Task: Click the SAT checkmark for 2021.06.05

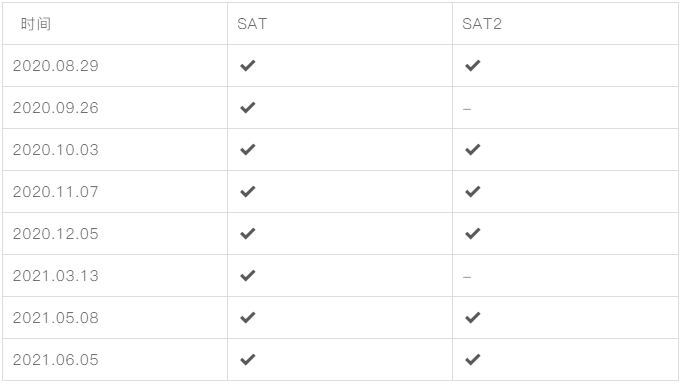Action: 247,360
